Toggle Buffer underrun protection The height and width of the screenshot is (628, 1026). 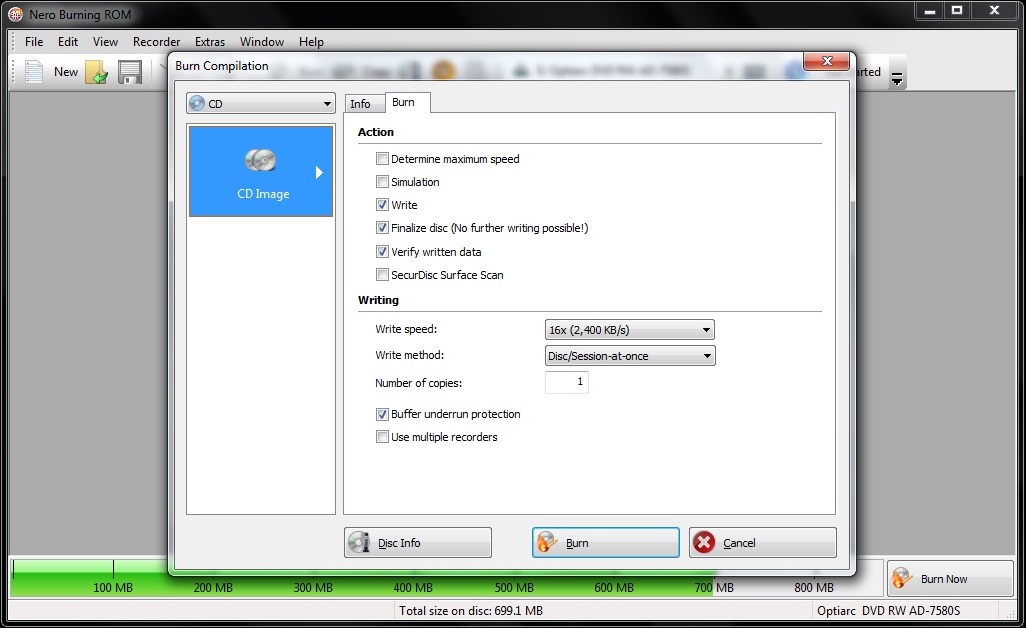coord(382,414)
